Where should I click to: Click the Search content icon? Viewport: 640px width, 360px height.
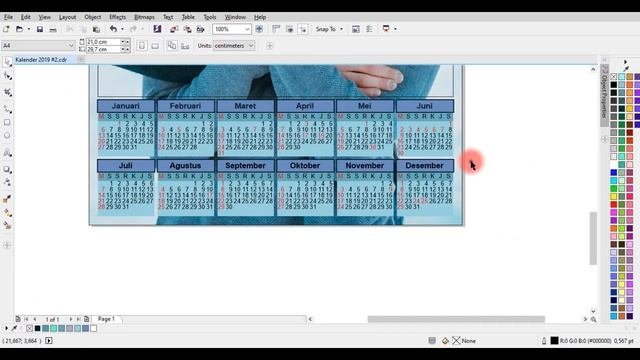click(x=157, y=29)
